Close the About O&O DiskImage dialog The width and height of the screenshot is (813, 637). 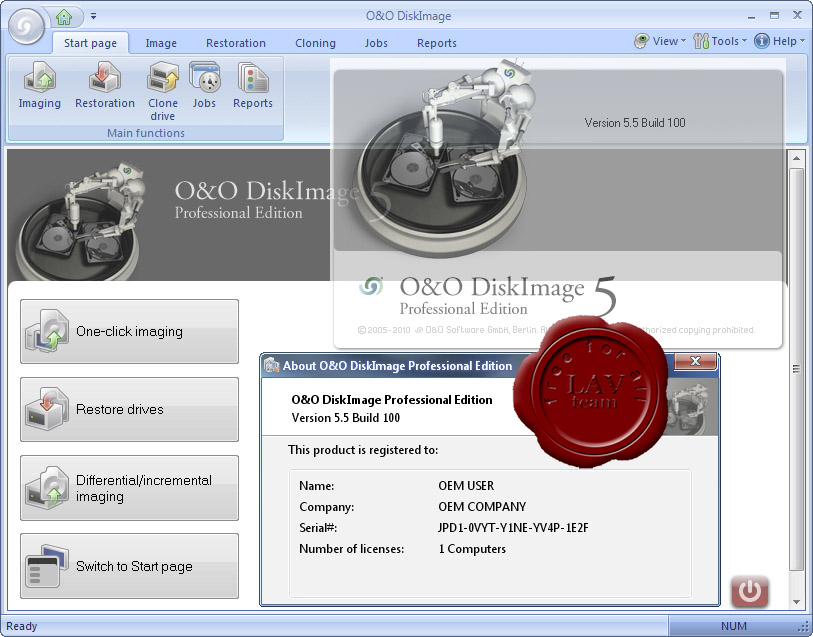point(695,361)
